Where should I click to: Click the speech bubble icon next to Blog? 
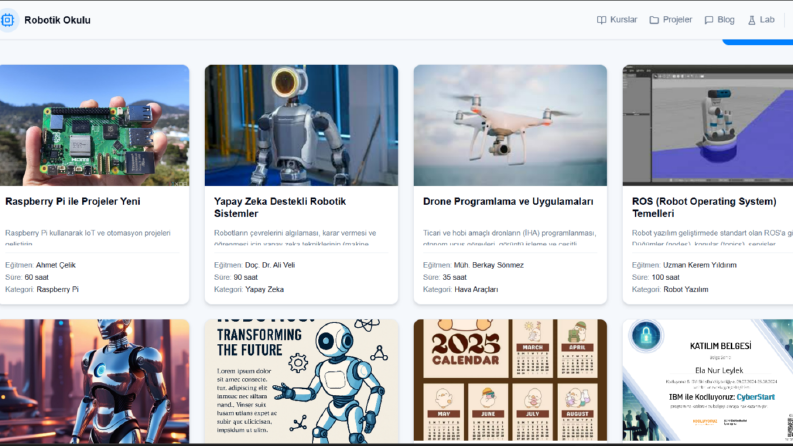(709, 20)
